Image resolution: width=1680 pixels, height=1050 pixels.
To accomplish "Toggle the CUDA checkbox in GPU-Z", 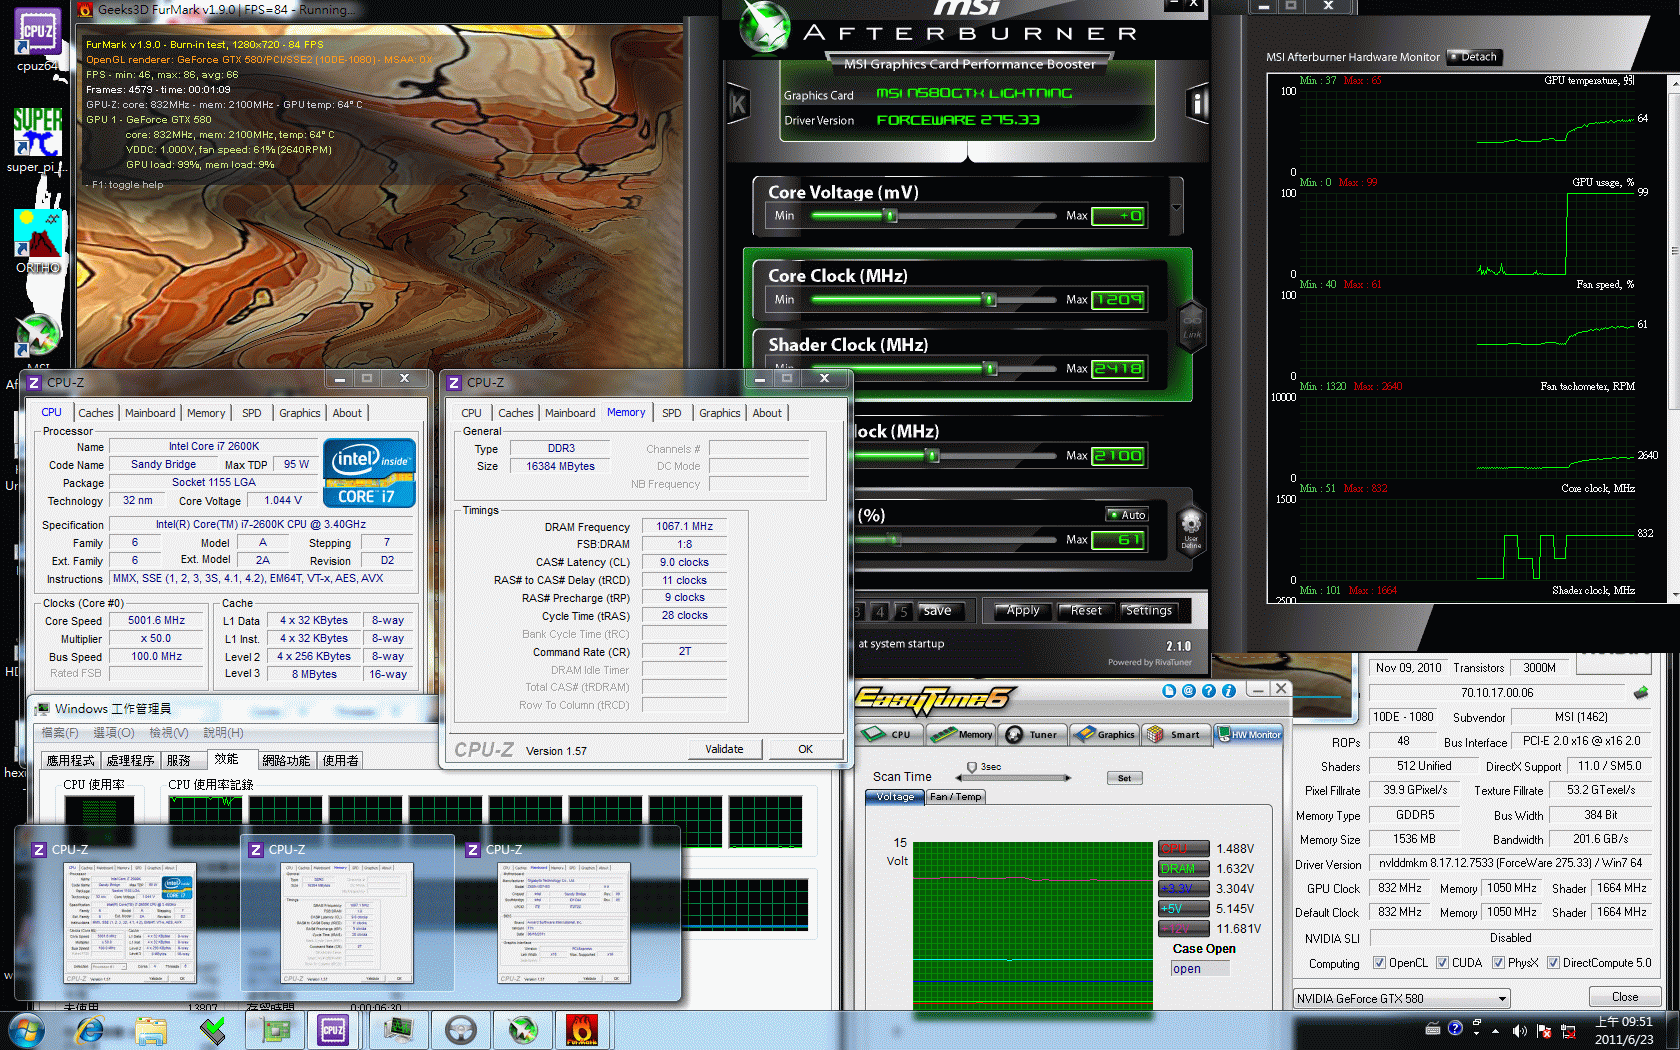I will point(1442,963).
